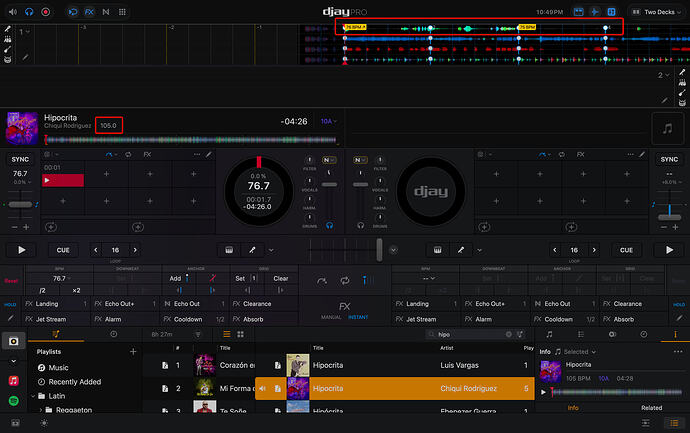
Task: Play the left deck
Action: click(21, 250)
